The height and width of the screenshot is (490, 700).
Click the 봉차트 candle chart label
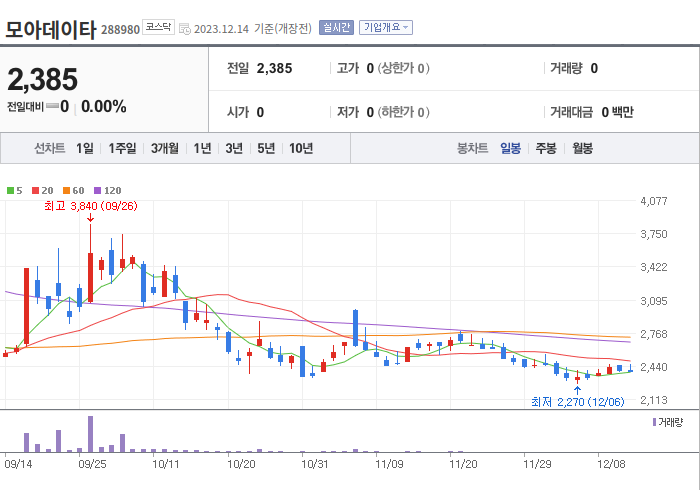click(x=472, y=148)
